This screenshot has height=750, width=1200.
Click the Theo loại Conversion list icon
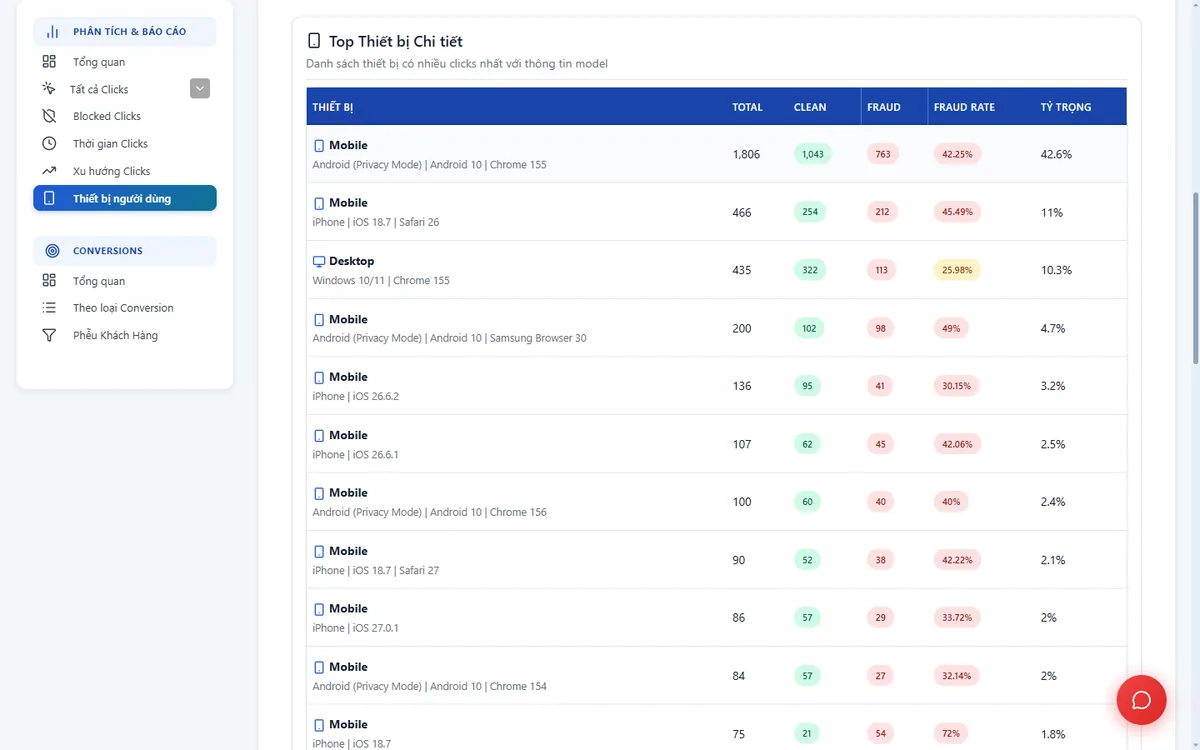(x=49, y=308)
